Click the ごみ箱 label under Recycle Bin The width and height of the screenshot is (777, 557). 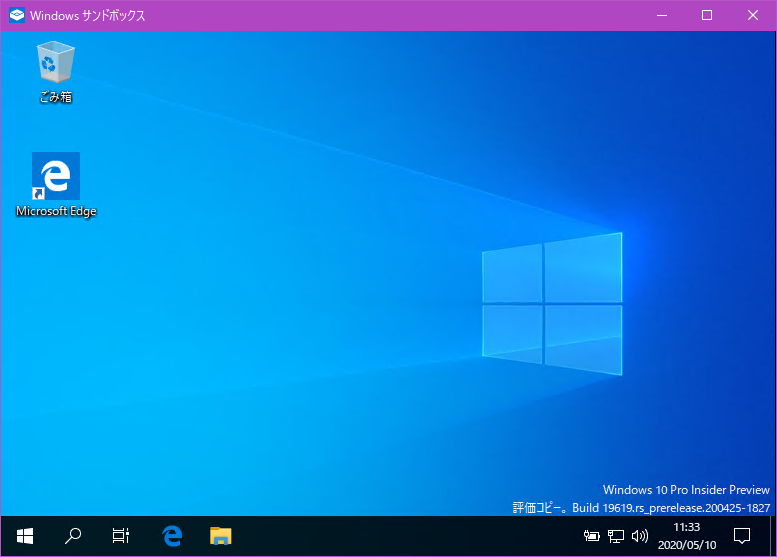coord(55,98)
